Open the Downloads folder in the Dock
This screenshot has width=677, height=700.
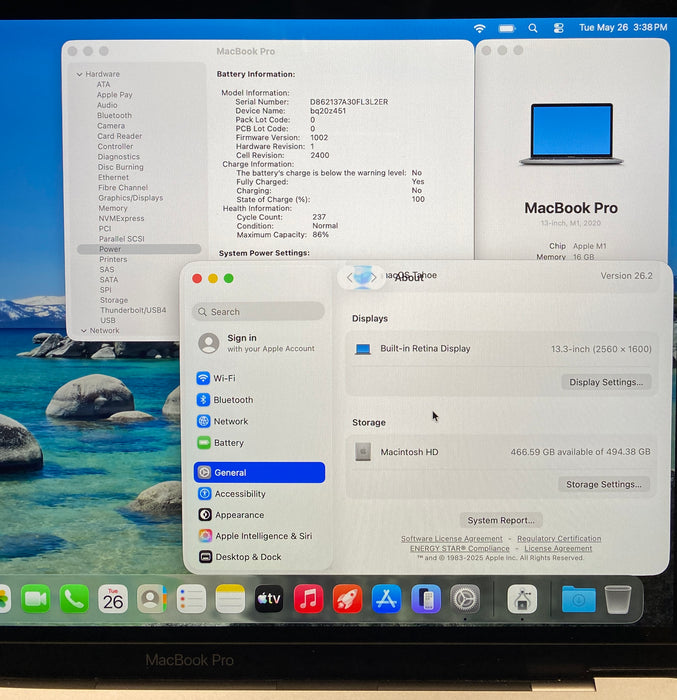coord(579,599)
